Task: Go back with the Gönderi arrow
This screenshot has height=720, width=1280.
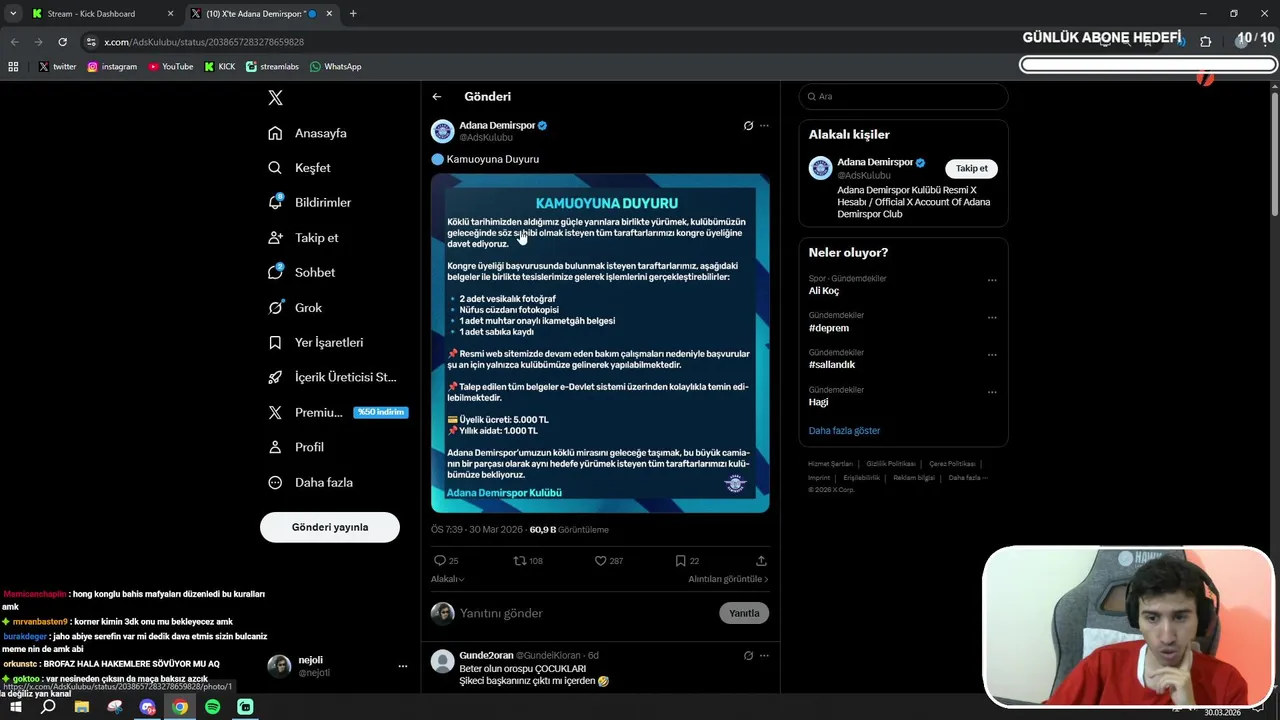Action: click(437, 97)
